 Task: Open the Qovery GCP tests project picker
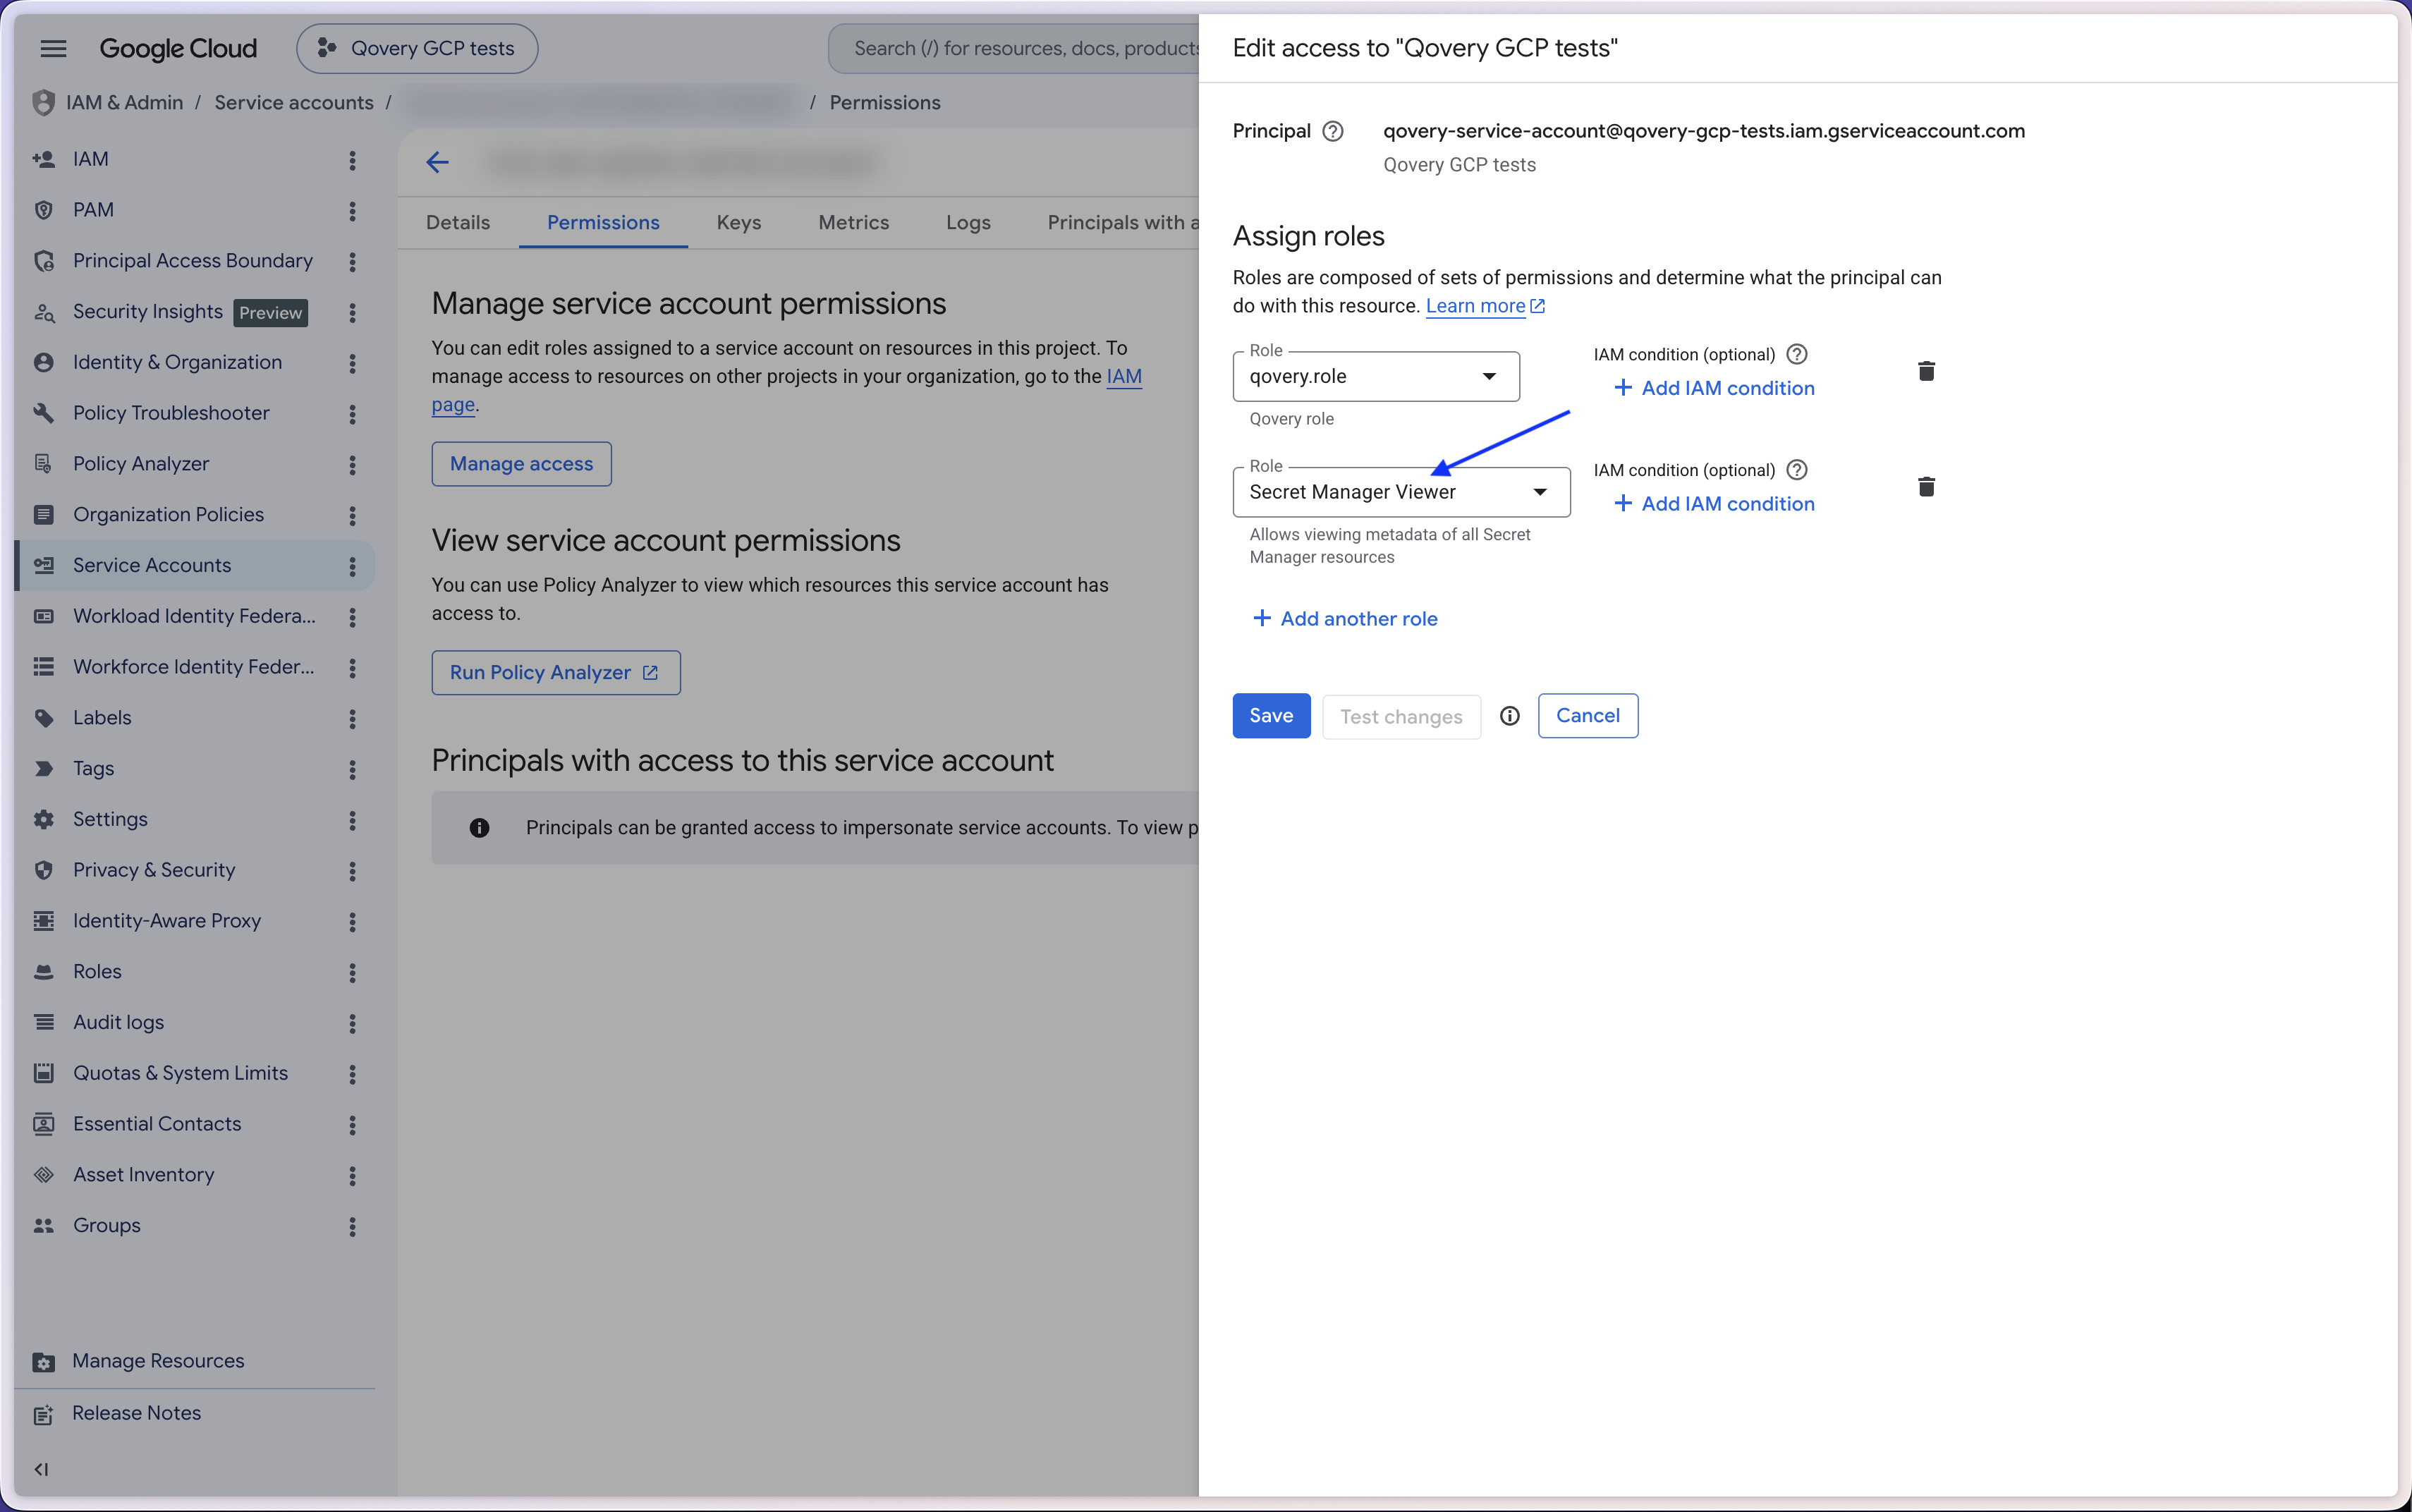(417, 48)
